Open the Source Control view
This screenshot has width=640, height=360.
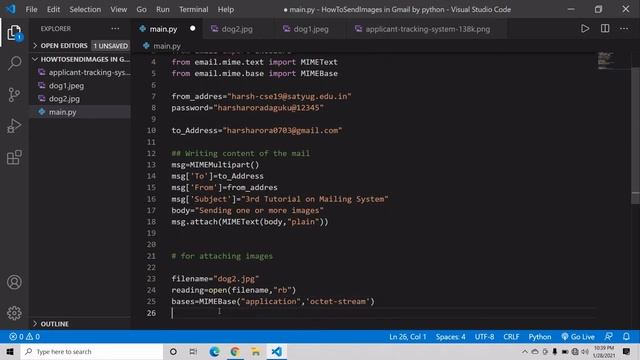pyautogui.click(x=14, y=95)
